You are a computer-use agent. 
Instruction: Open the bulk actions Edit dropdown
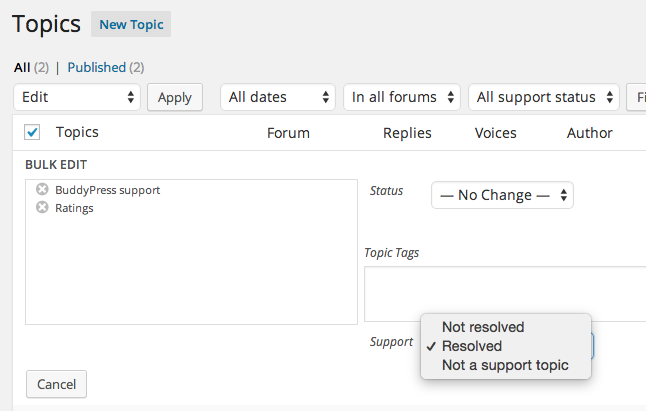(77, 97)
